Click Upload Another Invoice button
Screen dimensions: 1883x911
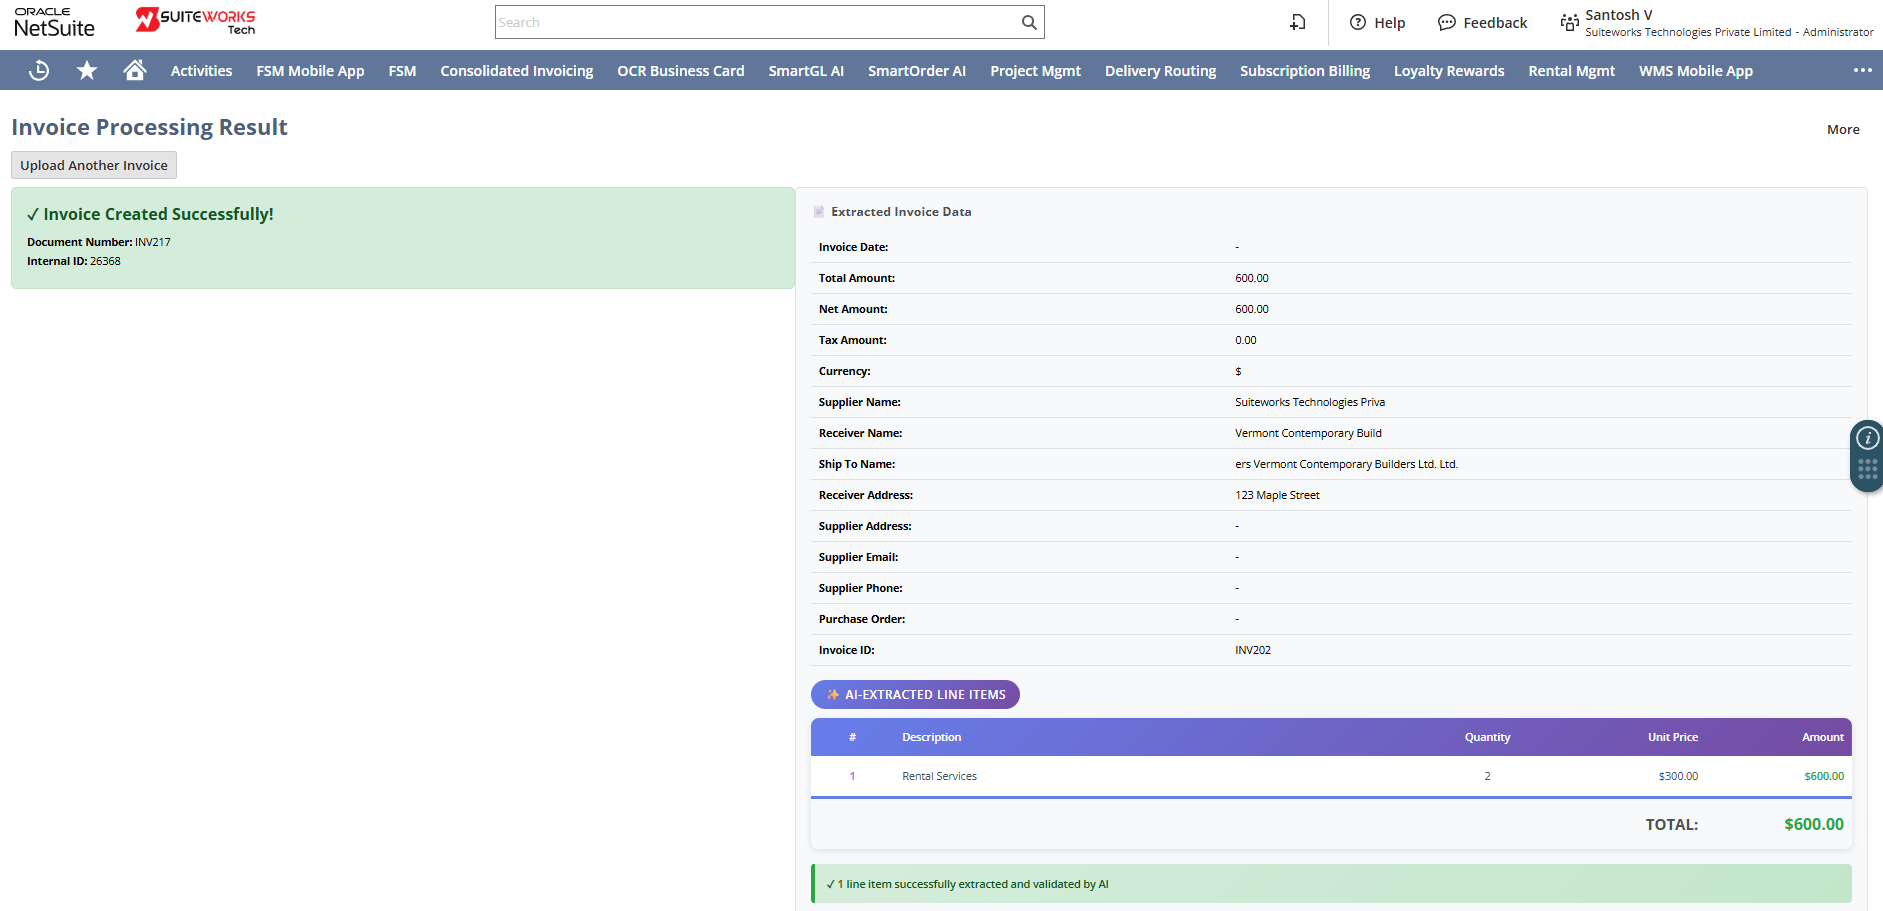(94, 166)
